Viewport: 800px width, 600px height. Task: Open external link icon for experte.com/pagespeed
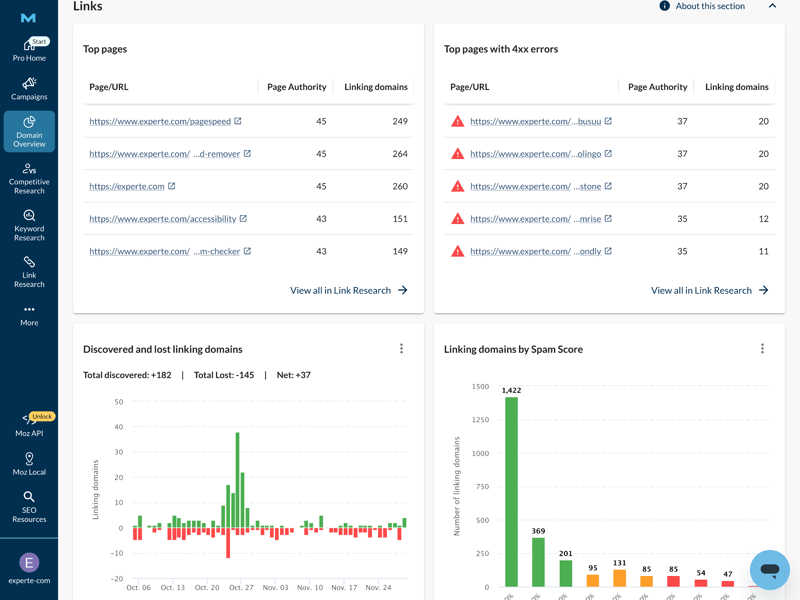pyautogui.click(x=238, y=121)
